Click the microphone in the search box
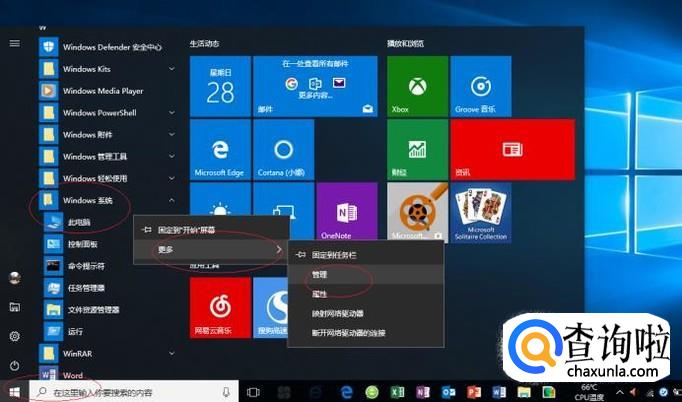This screenshot has width=682, height=402. (x=226, y=392)
